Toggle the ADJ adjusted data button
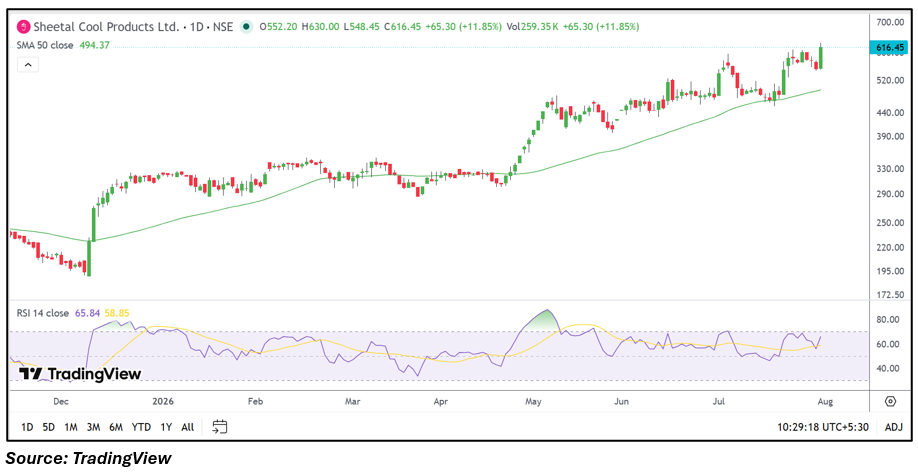Viewport: 918px width, 476px height. point(893,427)
